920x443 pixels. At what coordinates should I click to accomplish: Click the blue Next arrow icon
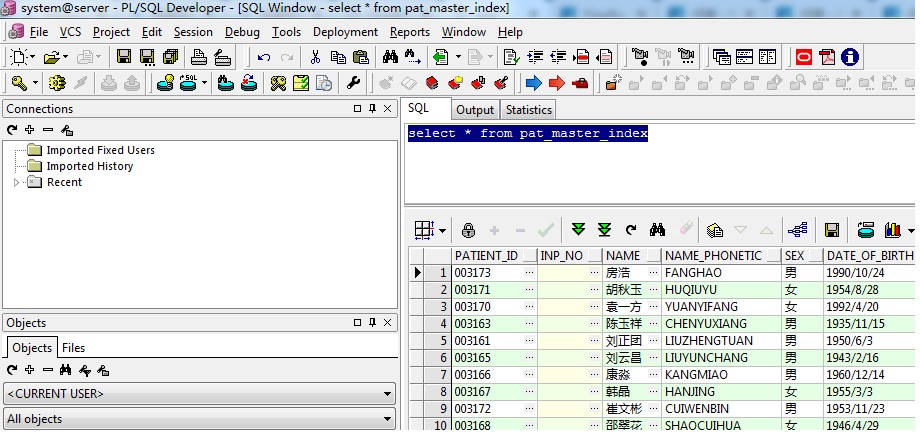coord(533,83)
